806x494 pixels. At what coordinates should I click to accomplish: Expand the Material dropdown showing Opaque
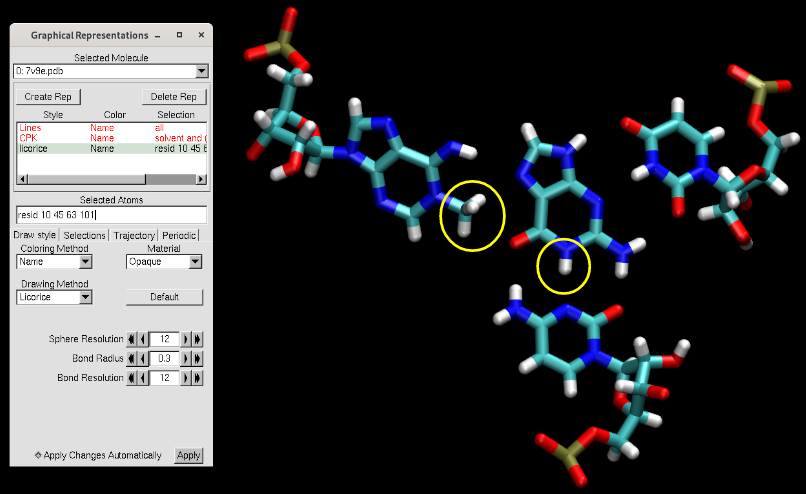point(194,262)
